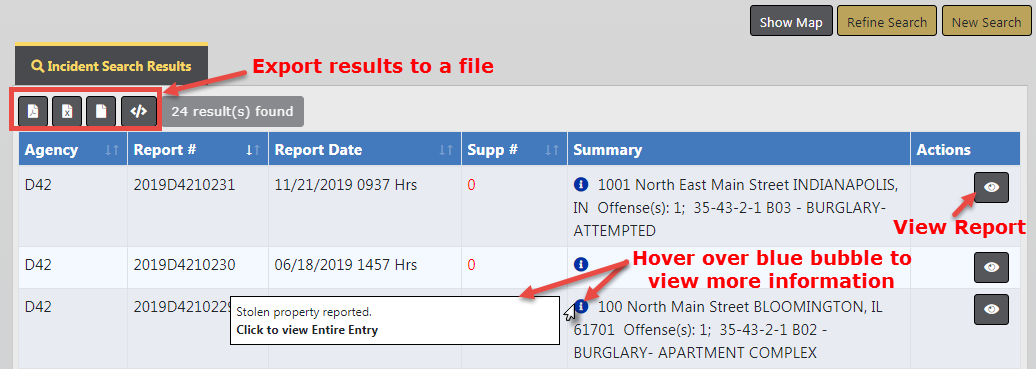View report 2019D4210231 with eye button
The width and height of the screenshot is (1036, 369).
coord(991,187)
